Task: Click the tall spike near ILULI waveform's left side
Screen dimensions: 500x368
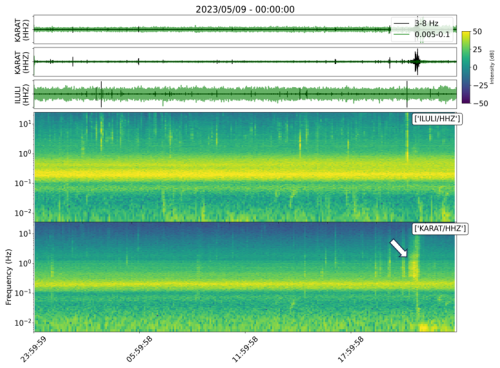Action: (101, 94)
